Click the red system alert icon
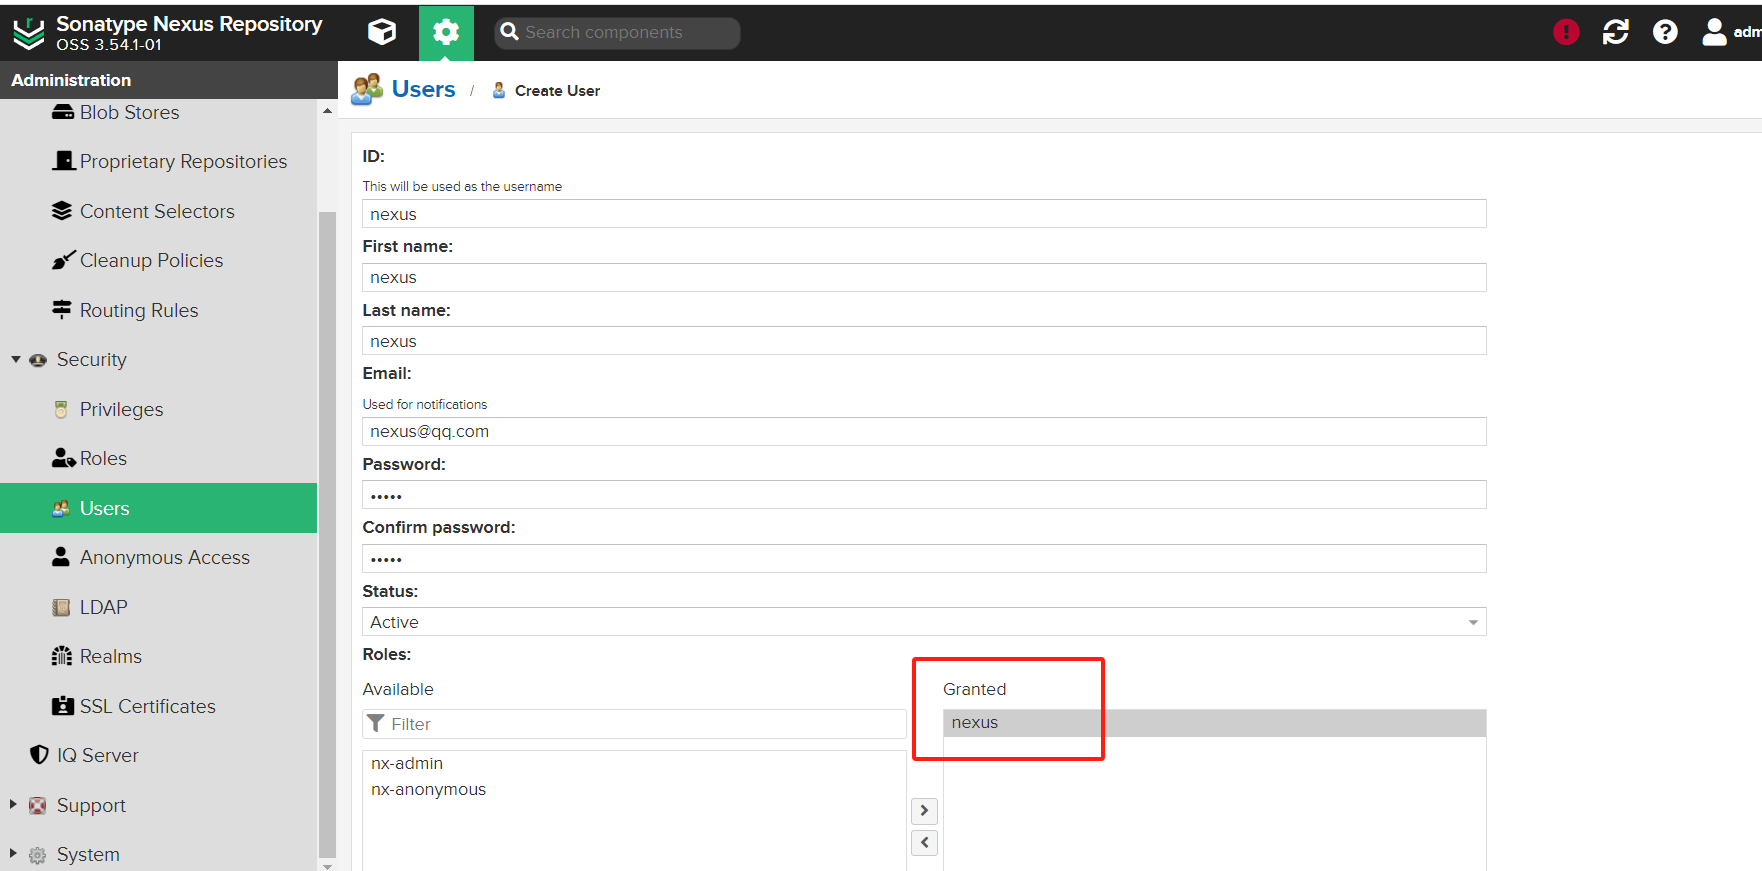1762x871 pixels. [1566, 32]
